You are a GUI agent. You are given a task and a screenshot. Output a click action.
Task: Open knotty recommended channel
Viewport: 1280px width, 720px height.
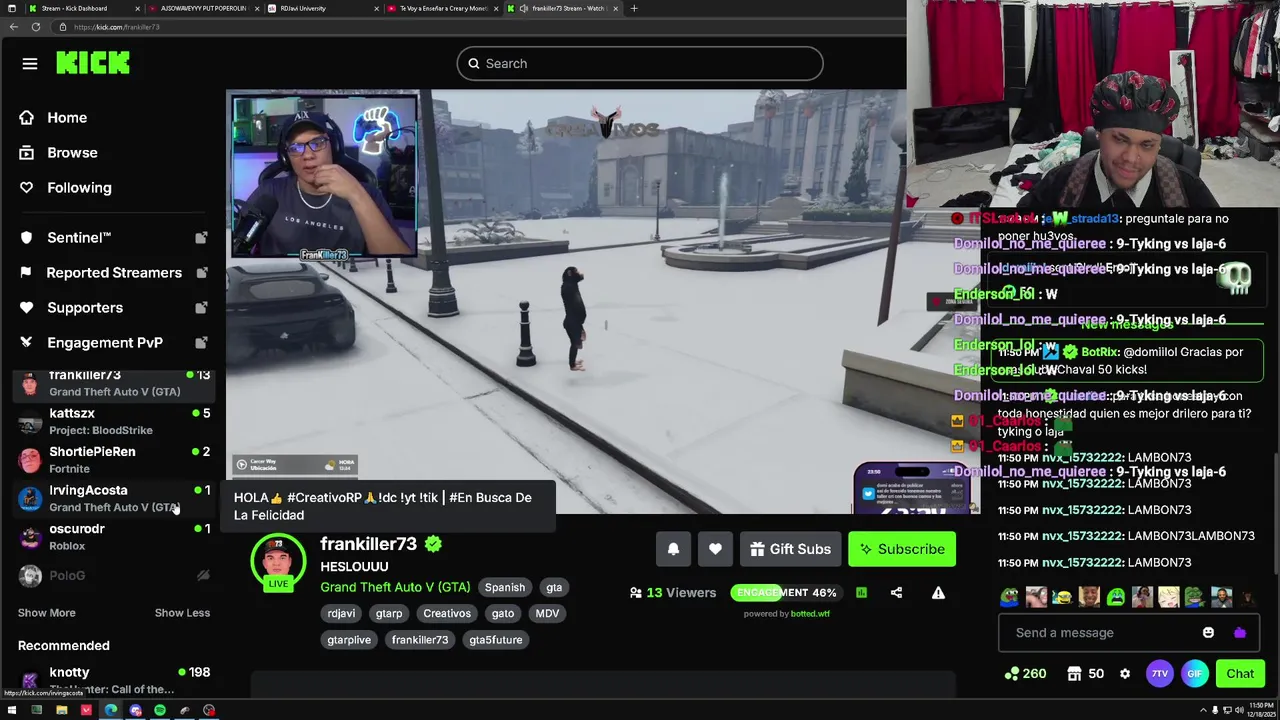113,680
